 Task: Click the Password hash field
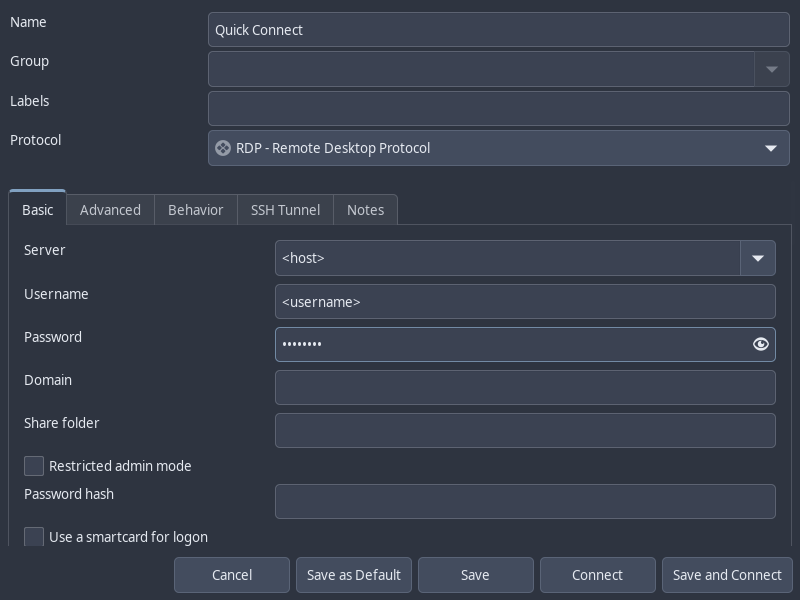point(525,501)
